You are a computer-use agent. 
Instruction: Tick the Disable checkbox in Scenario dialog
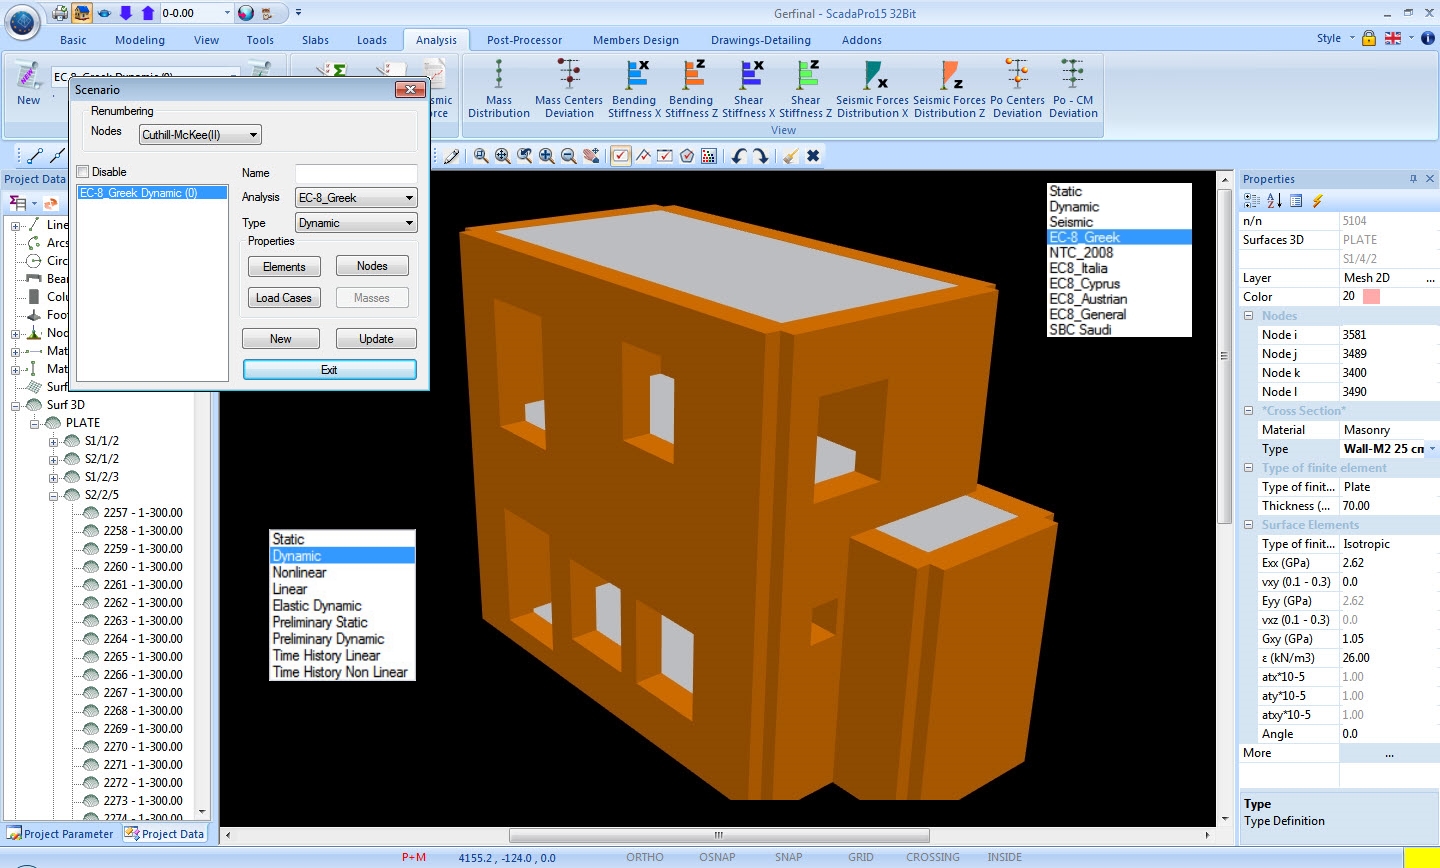point(84,172)
